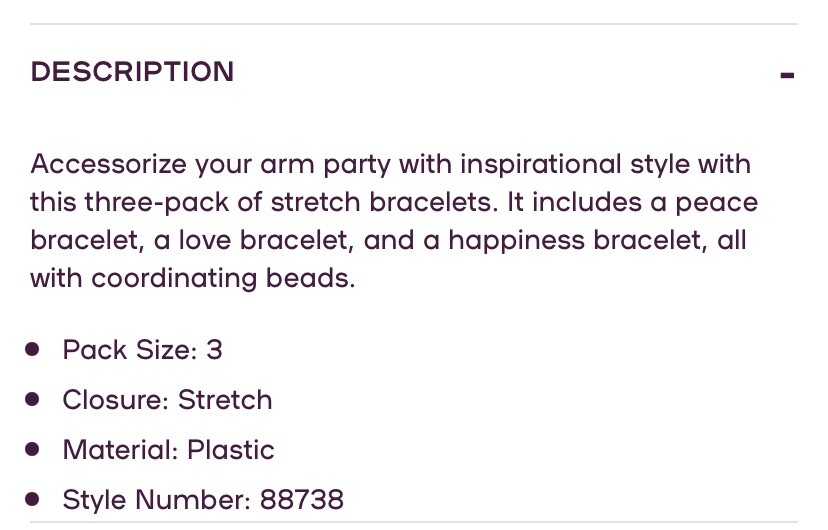Select the 'Material: Plastic' list item
Image resolution: width=828 pixels, height=530 pixels.
coord(168,450)
